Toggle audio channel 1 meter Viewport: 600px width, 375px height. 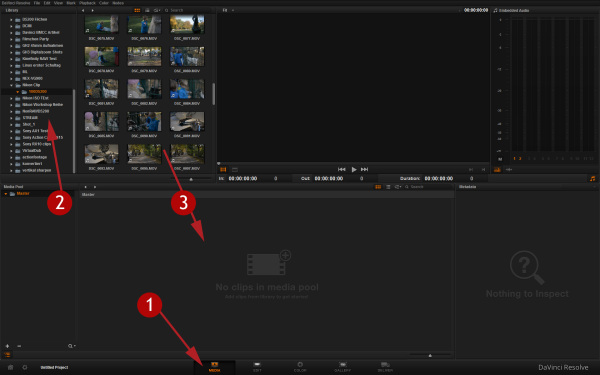(x=514, y=158)
